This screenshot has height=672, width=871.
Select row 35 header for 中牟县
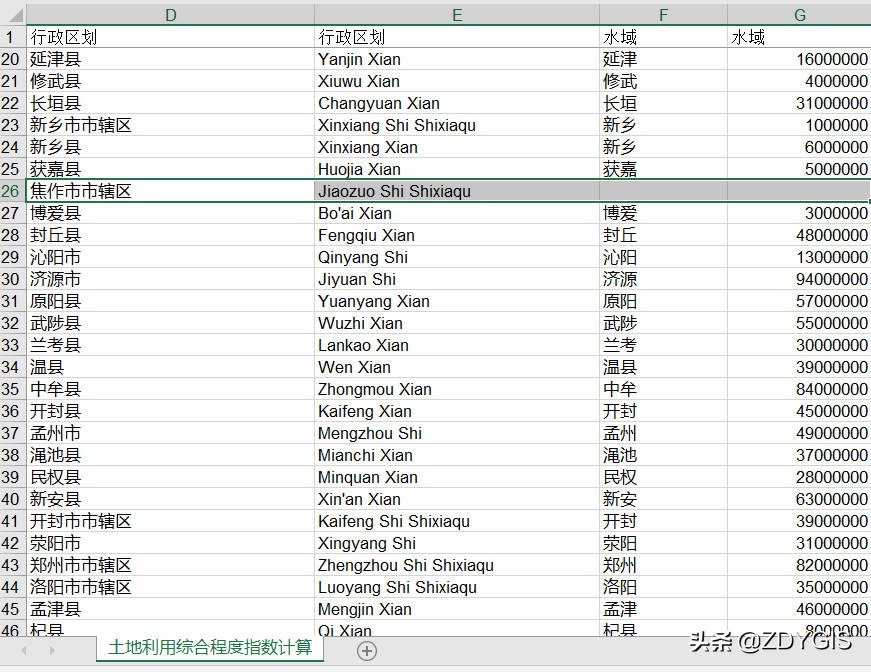[x=13, y=389]
